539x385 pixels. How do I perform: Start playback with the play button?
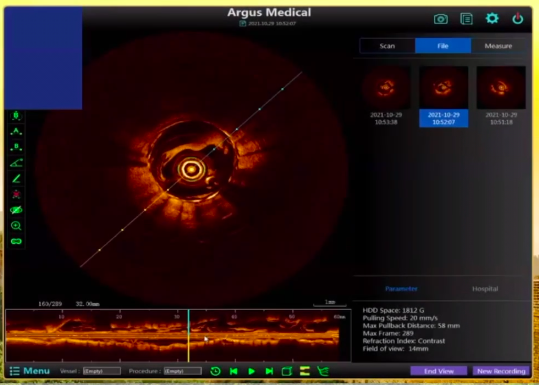251,371
